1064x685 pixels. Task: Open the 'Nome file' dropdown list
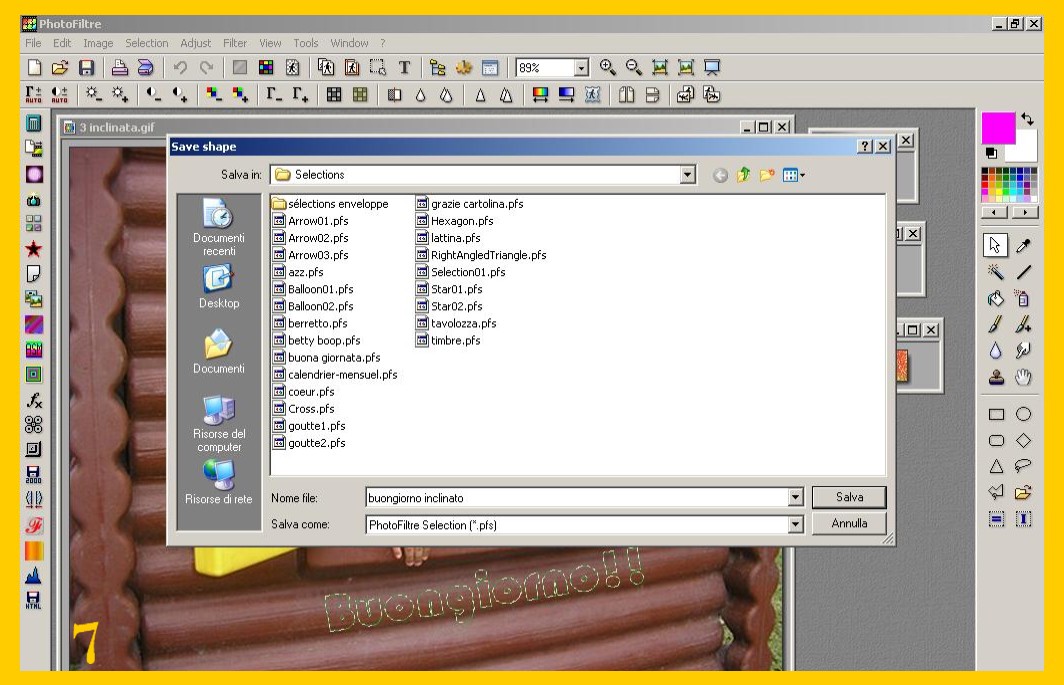pos(795,498)
